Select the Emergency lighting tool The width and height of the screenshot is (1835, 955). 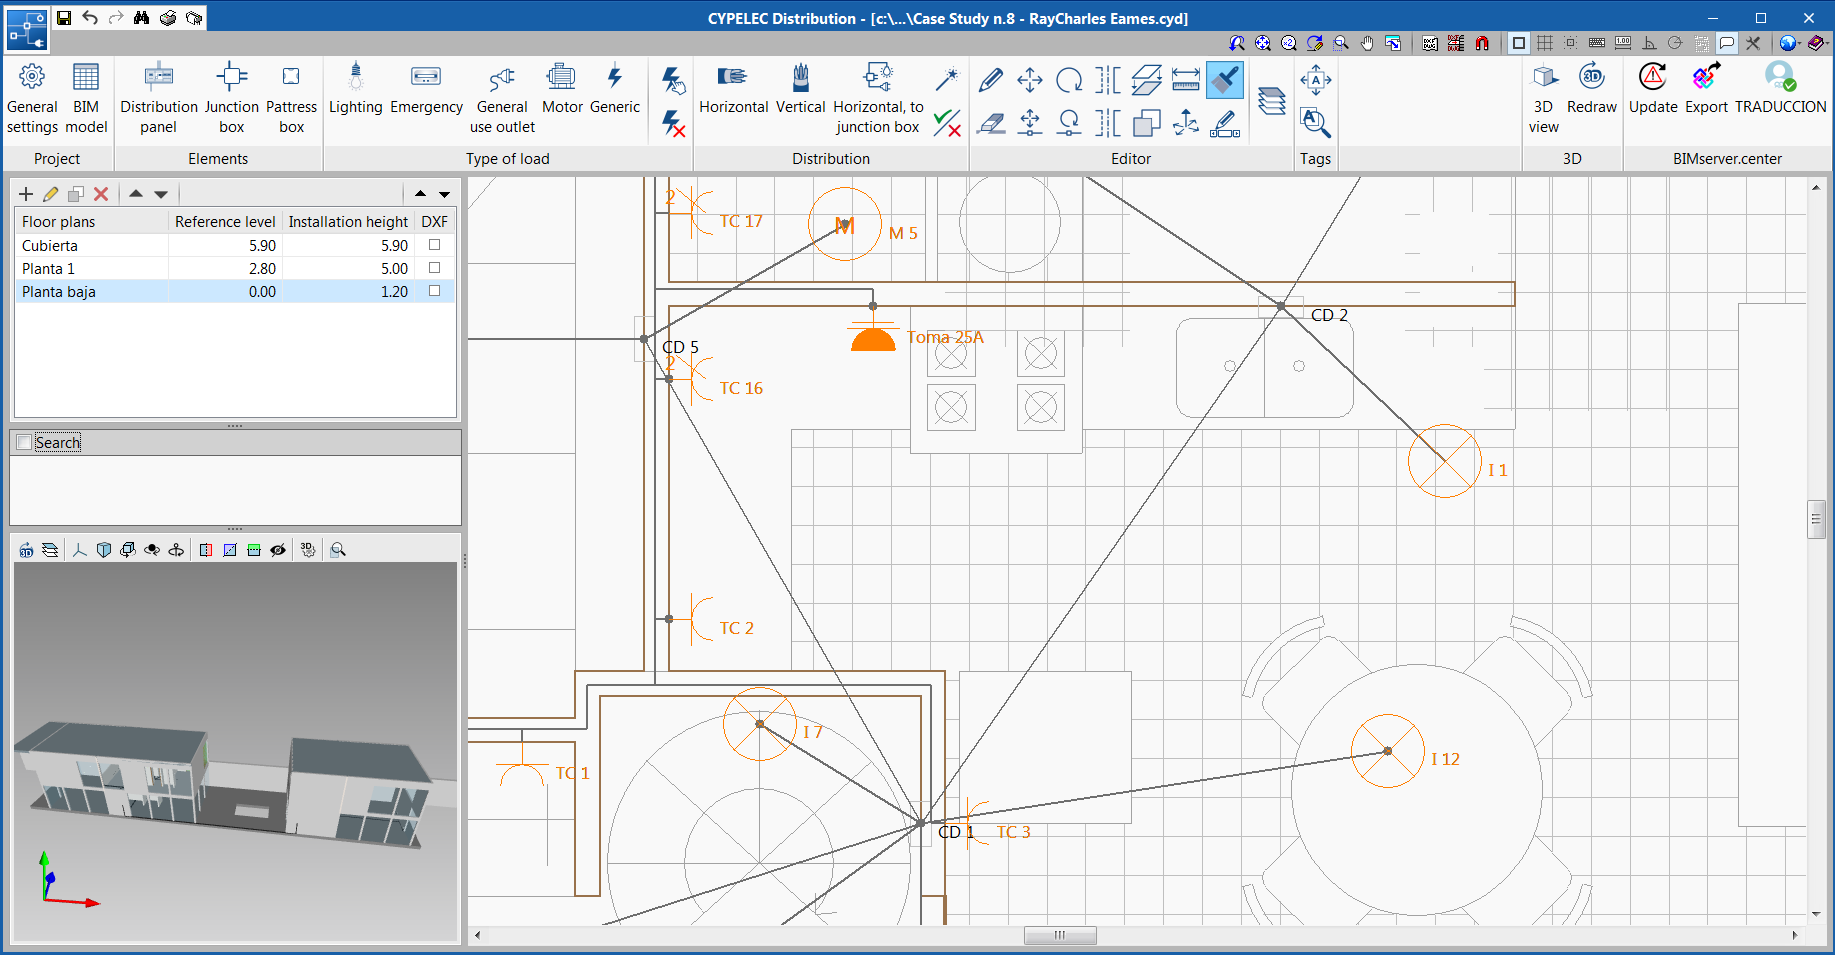click(x=426, y=90)
